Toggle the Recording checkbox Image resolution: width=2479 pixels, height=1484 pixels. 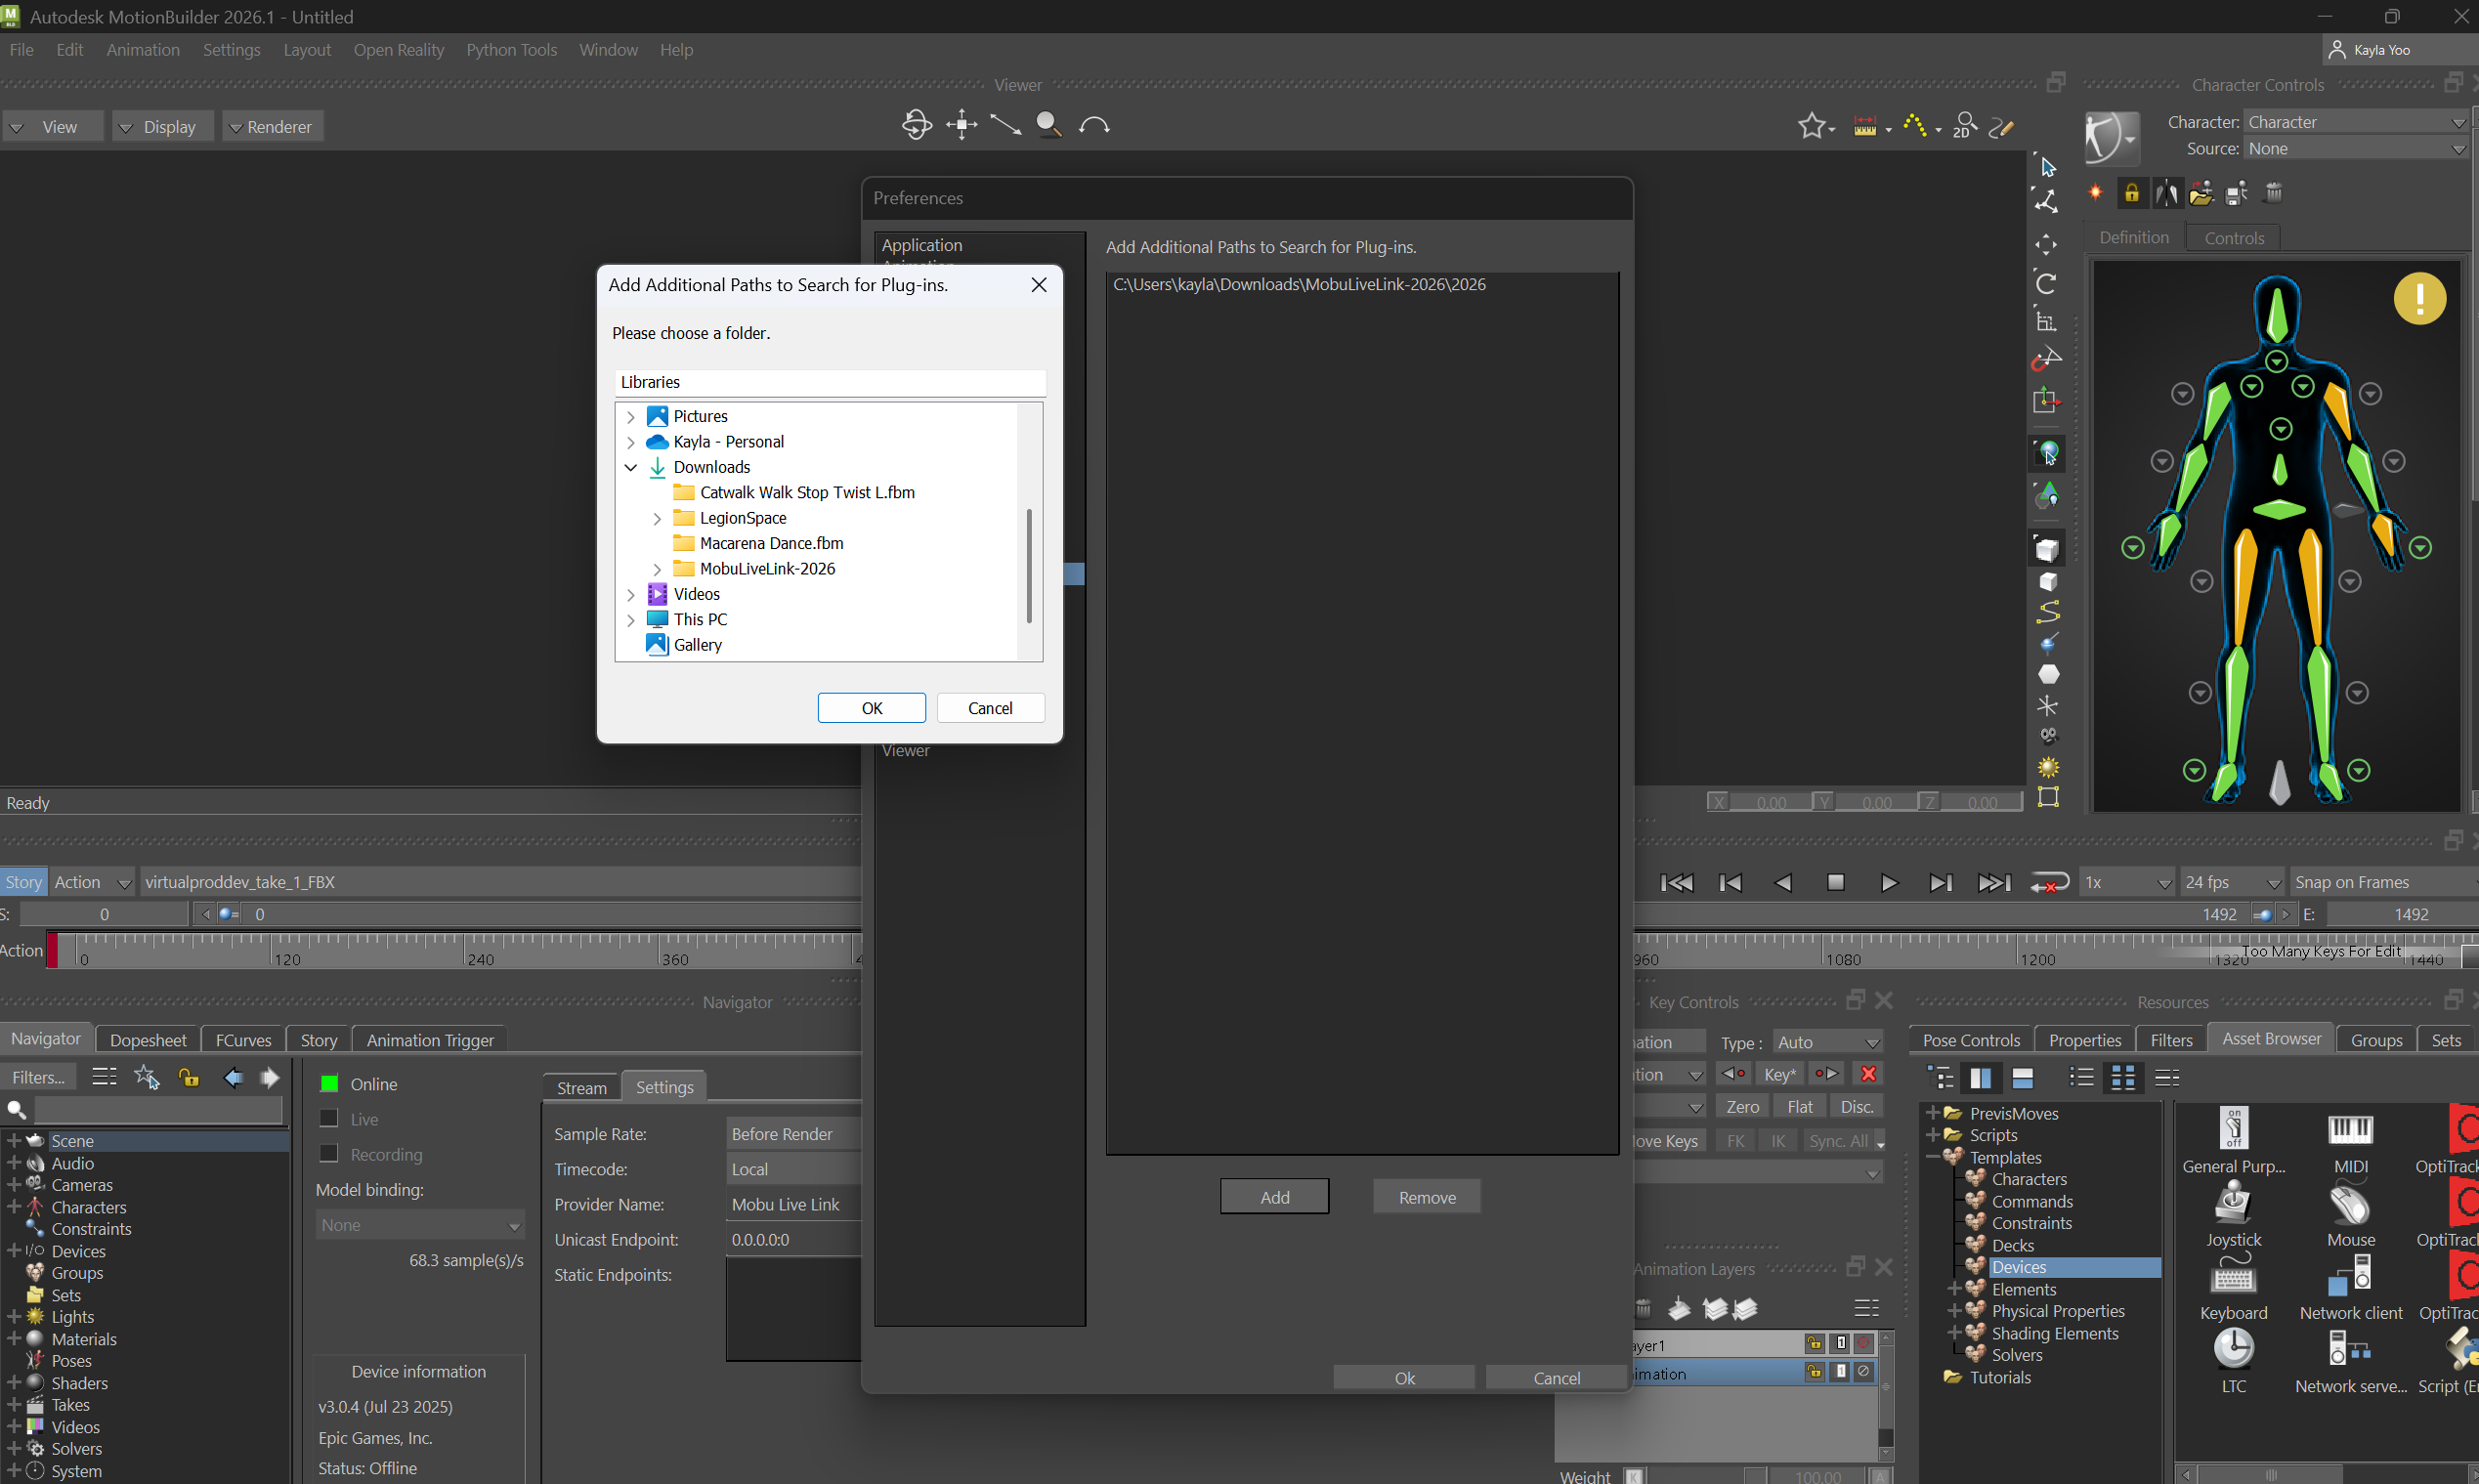[x=330, y=1154]
